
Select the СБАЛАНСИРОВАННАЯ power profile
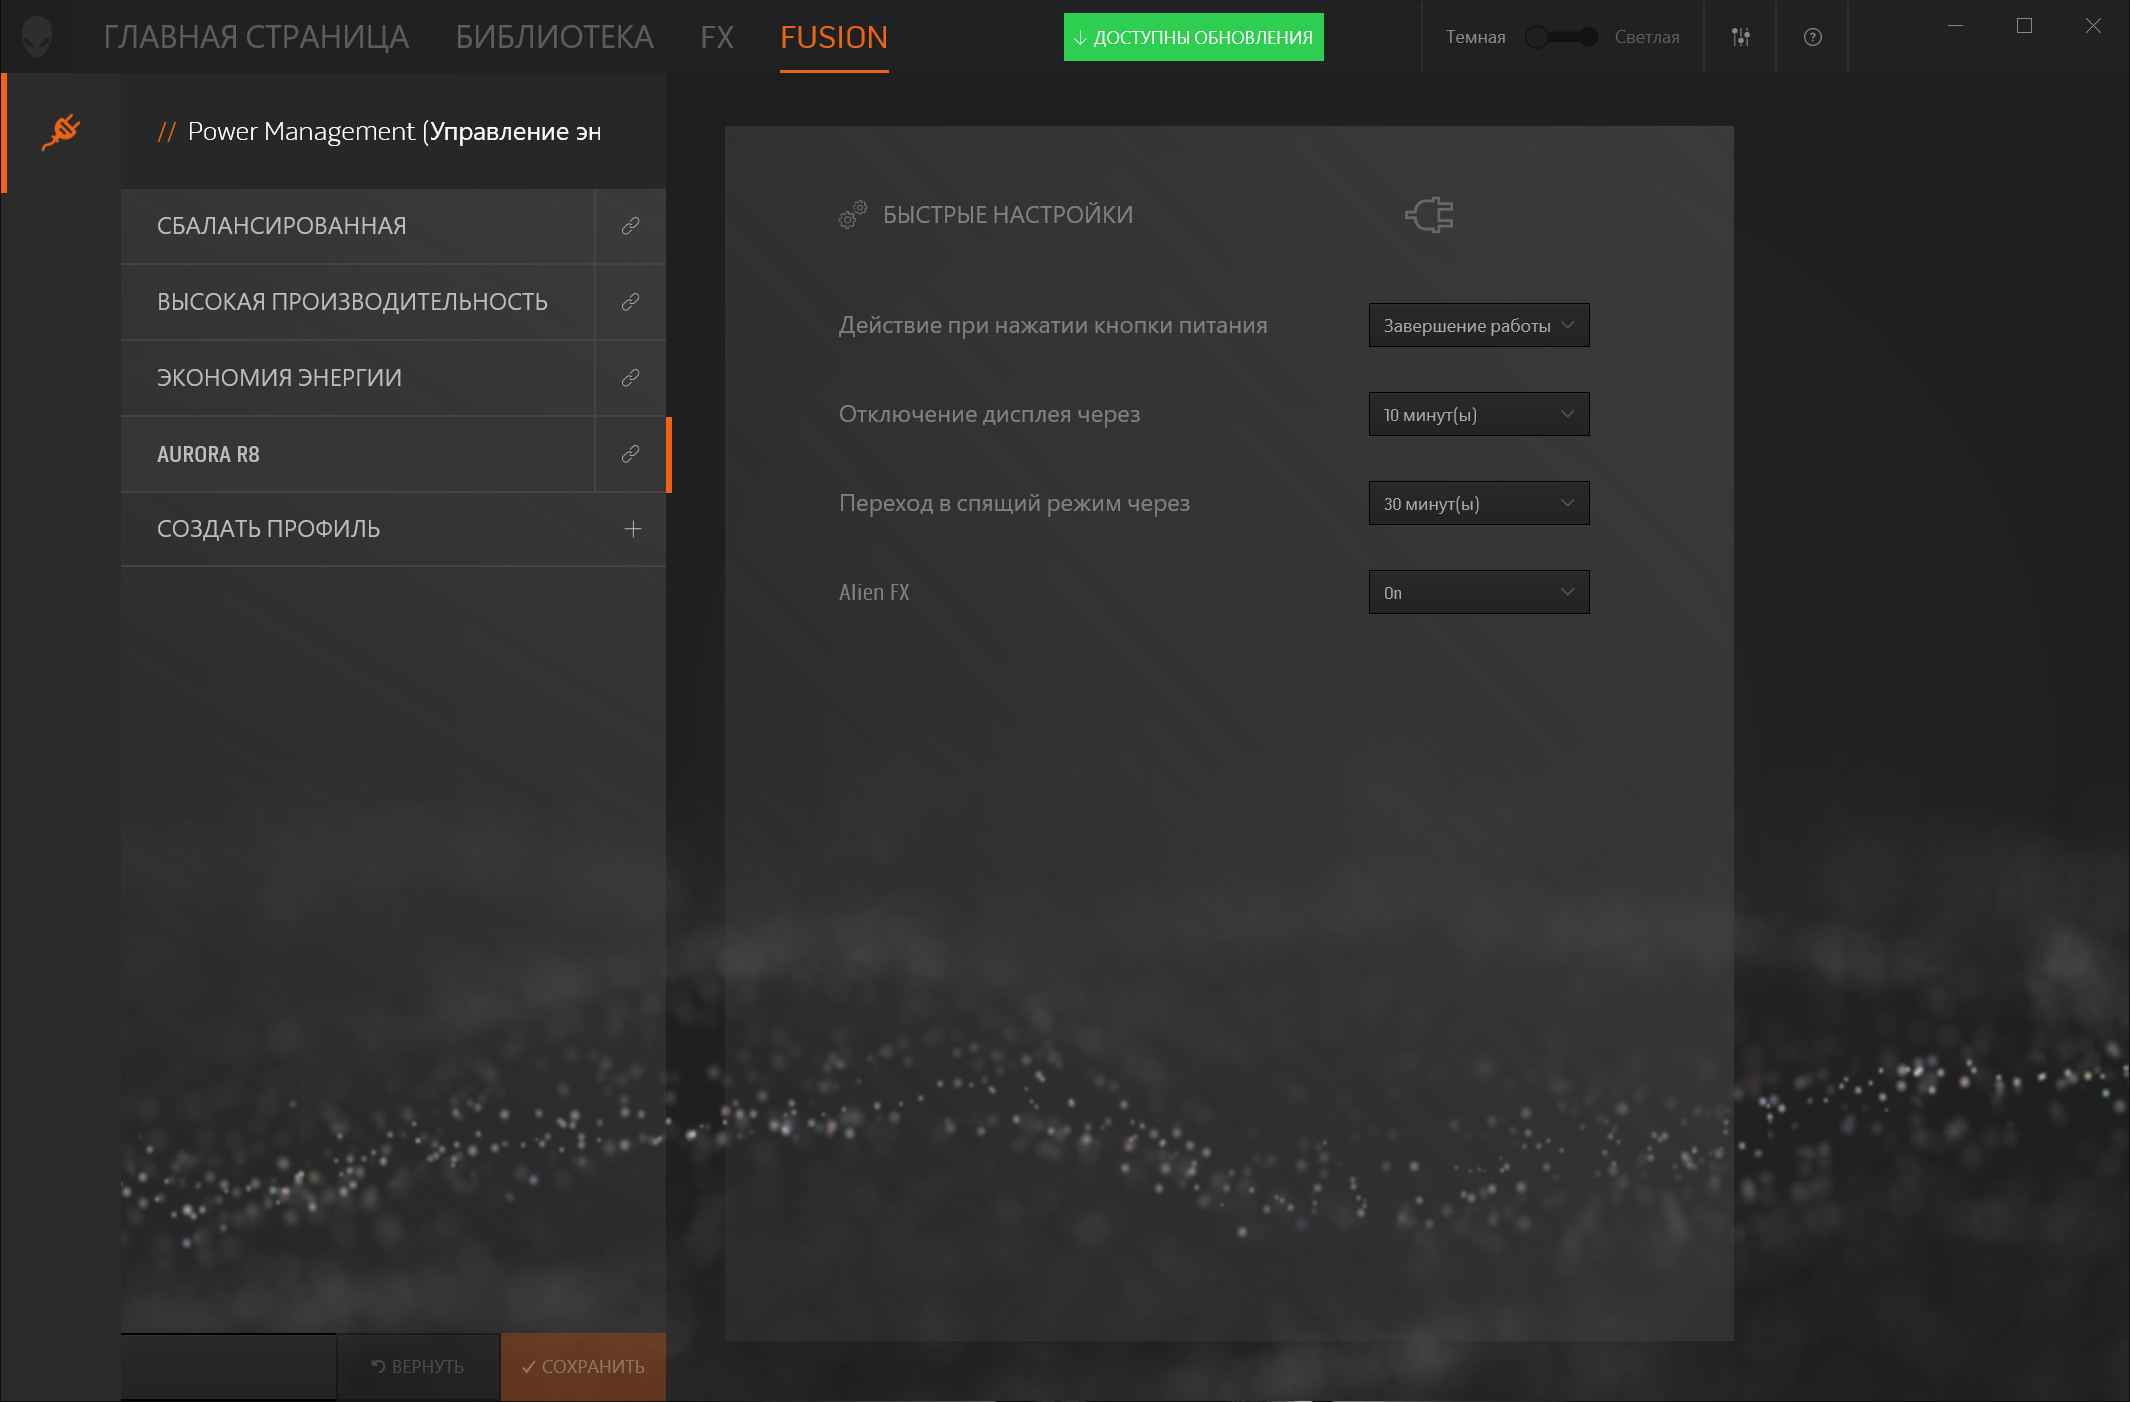[x=358, y=226]
